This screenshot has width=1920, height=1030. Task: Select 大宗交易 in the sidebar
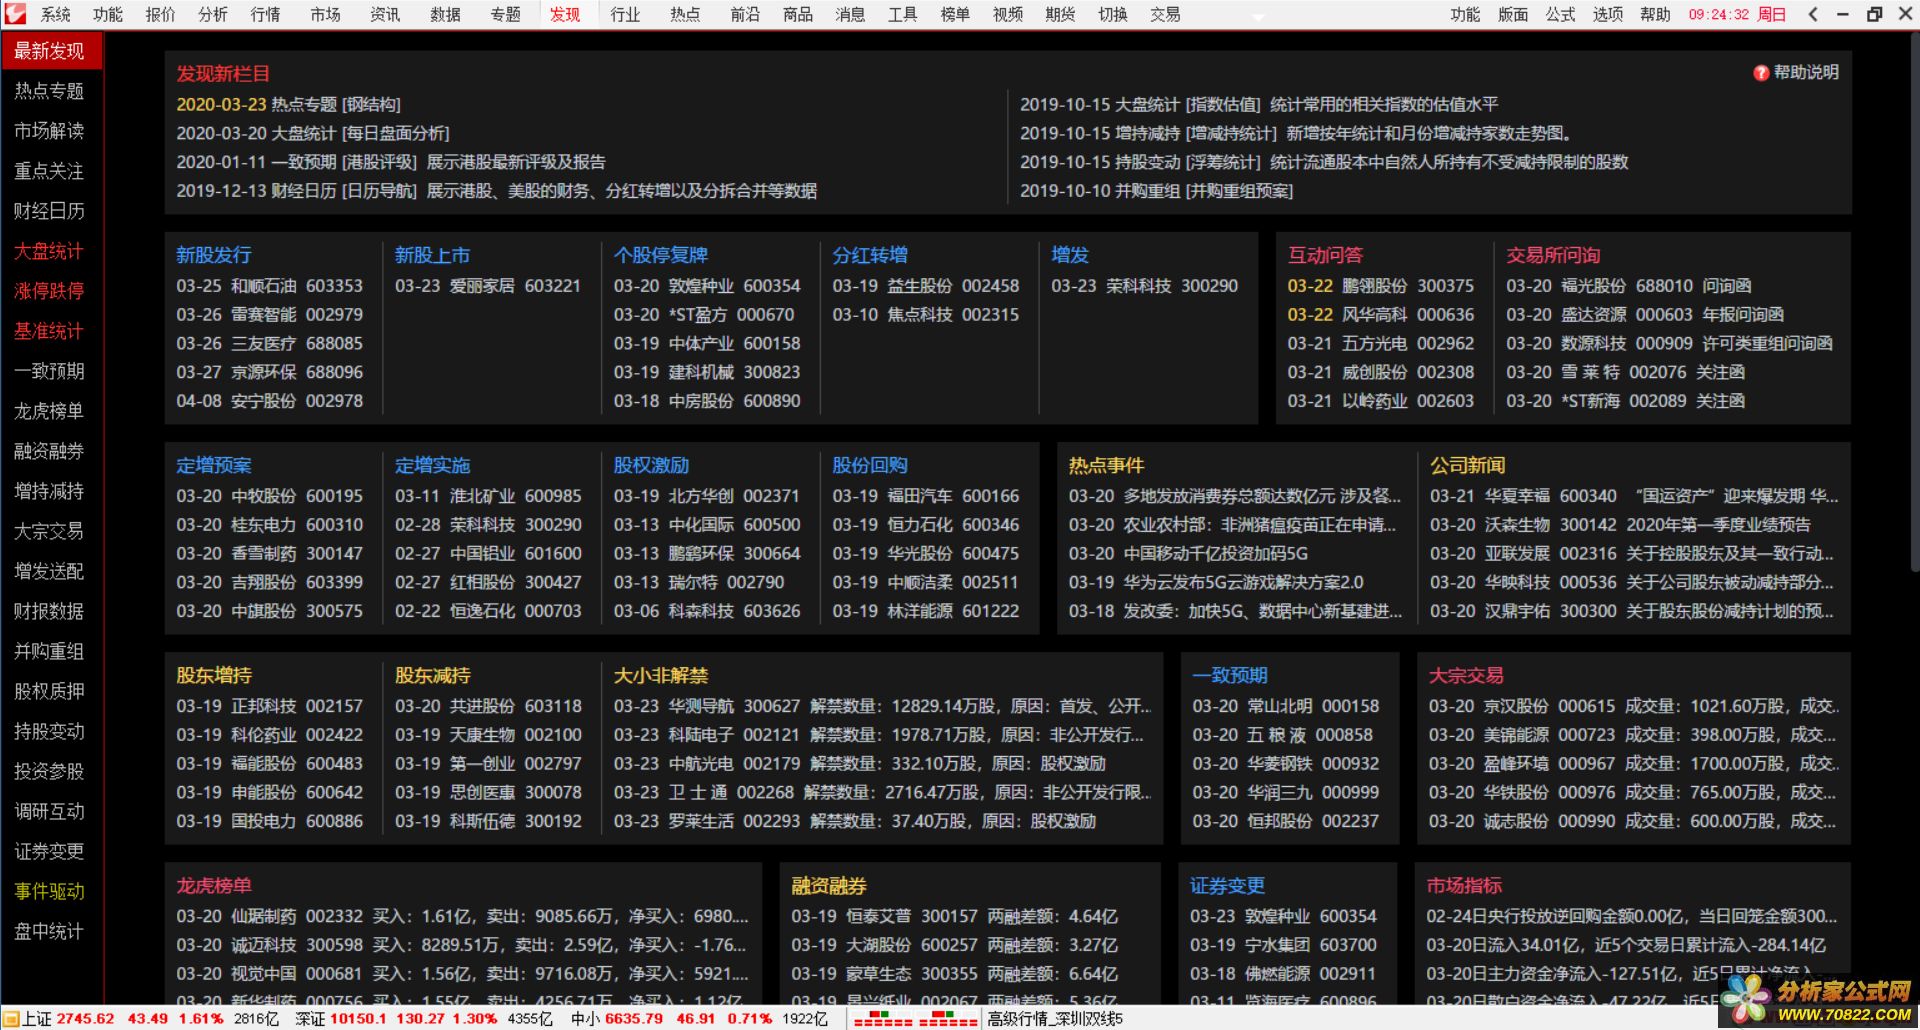tap(49, 531)
